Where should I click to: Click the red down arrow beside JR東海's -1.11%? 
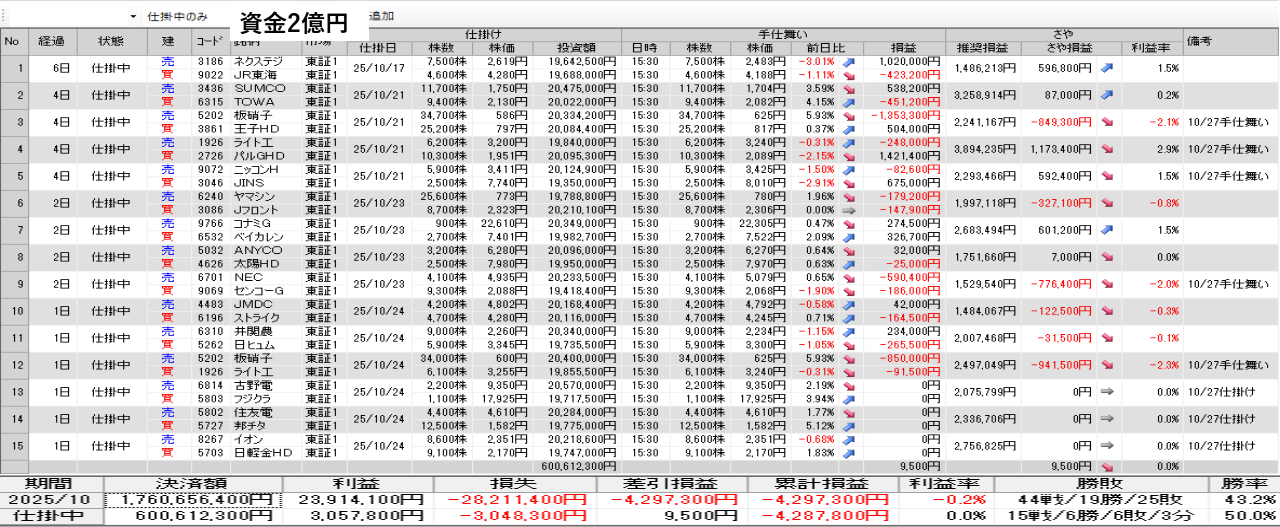848,75
